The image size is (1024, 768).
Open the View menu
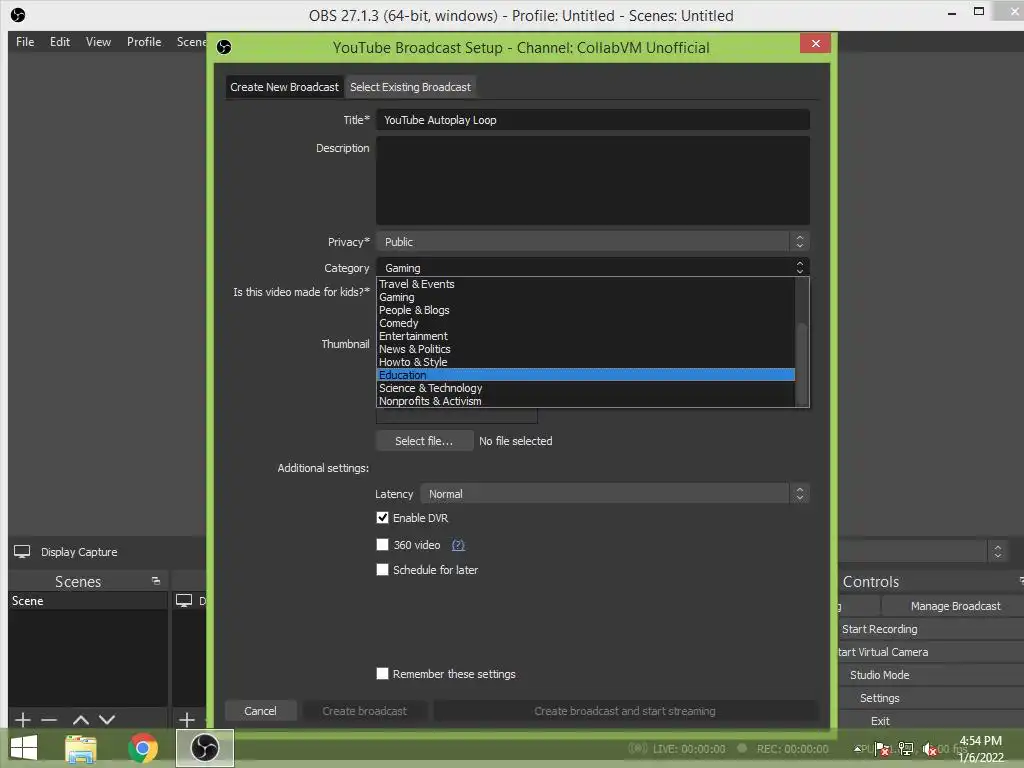(98, 42)
